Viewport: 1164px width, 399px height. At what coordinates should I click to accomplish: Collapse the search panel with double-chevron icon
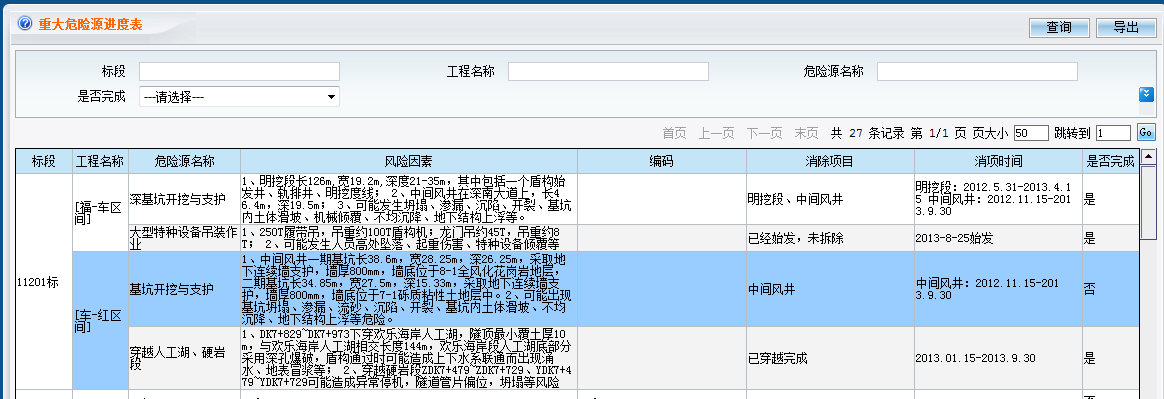click(x=1145, y=94)
